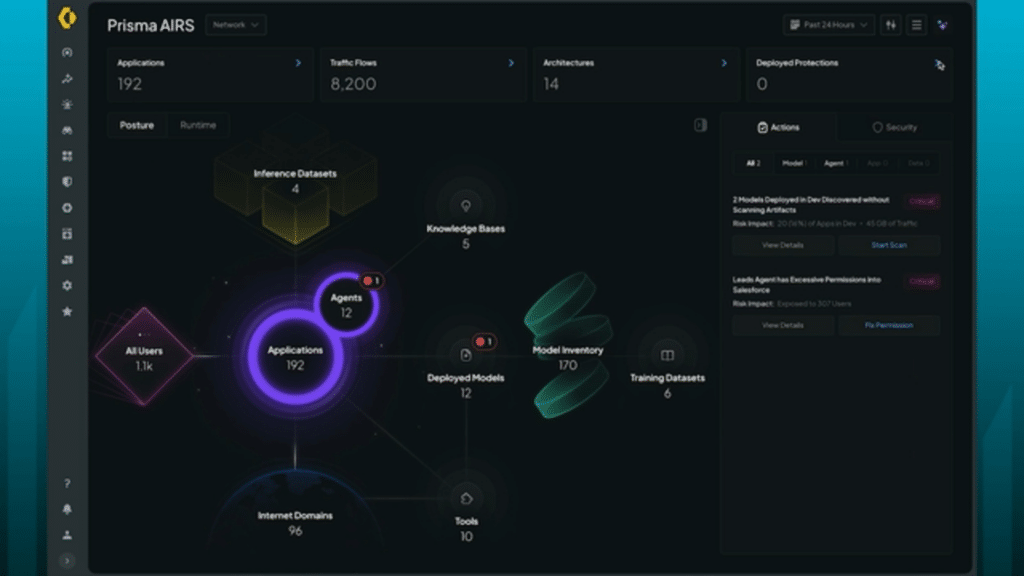1024x576 pixels.
Task: Expand the Applications summary card arrow
Action: tap(298, 63)
